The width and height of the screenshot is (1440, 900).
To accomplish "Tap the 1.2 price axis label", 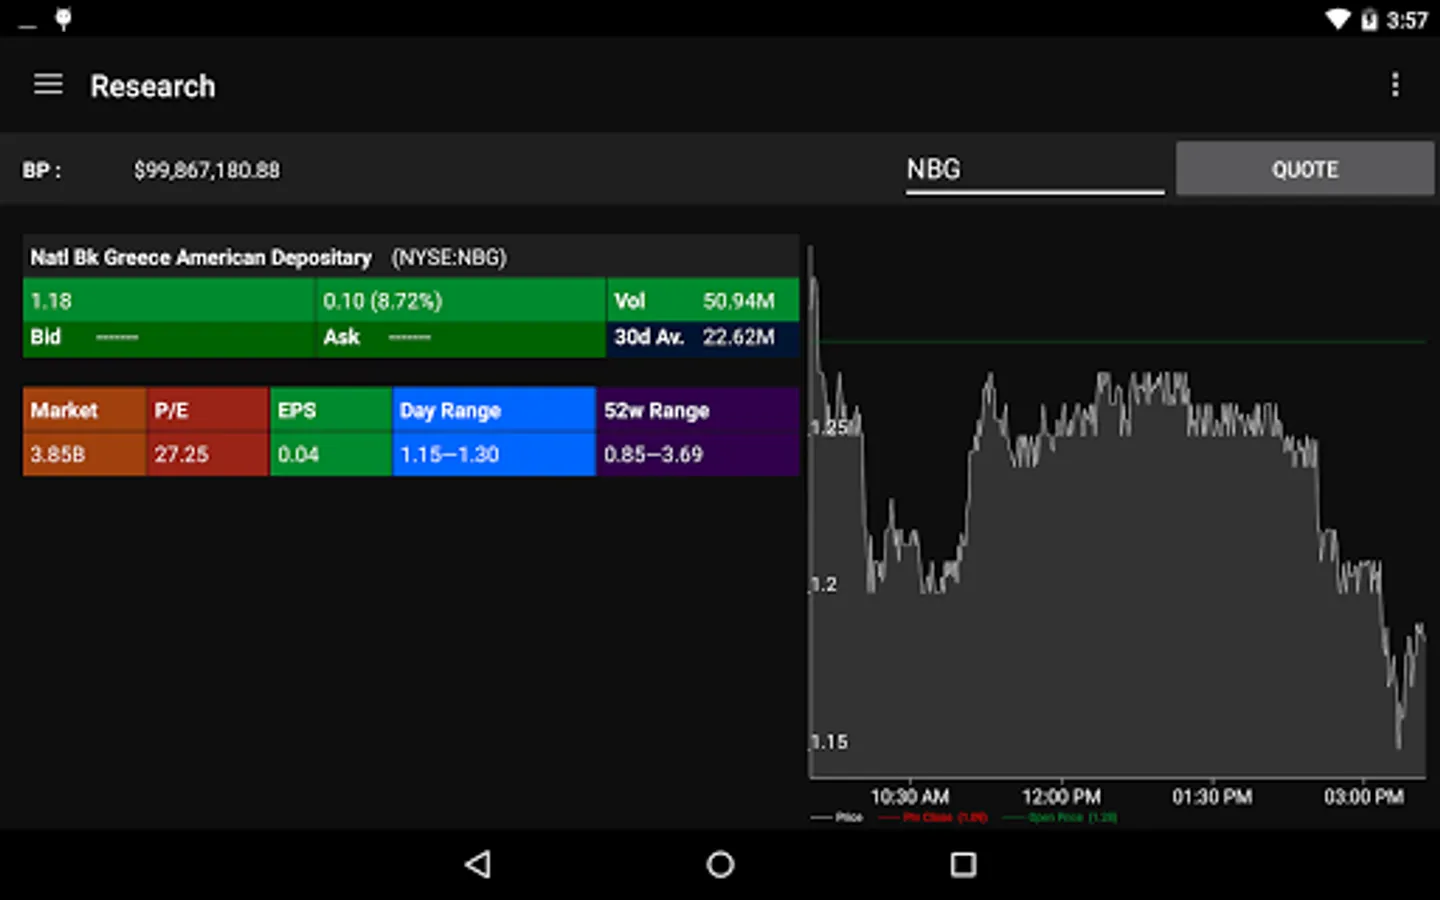I will pyautogui.click(x=824, y=584).
